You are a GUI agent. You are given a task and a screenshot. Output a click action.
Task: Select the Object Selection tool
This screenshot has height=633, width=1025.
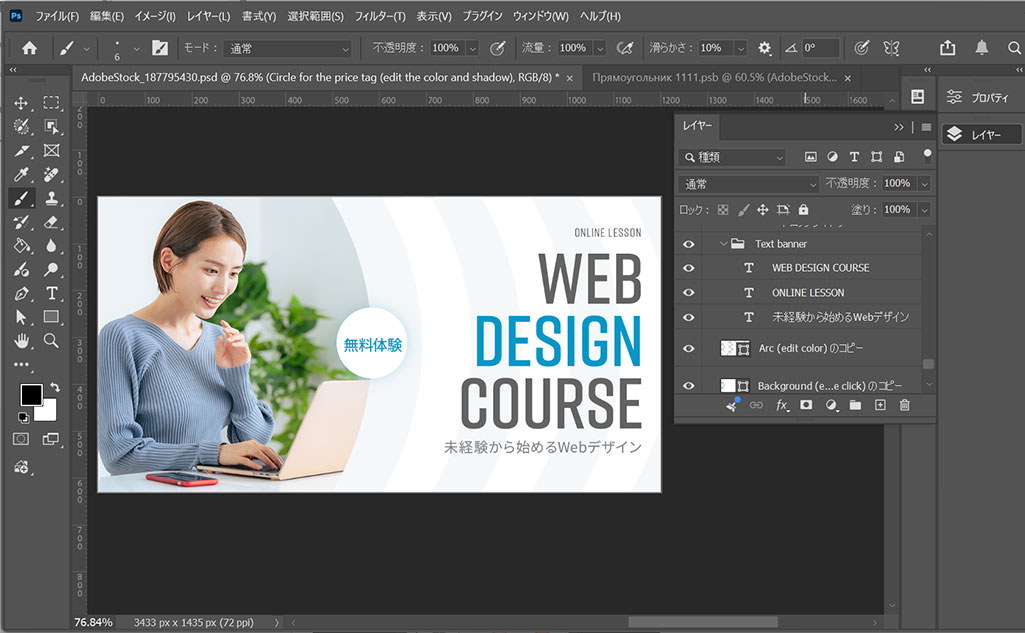51,126
